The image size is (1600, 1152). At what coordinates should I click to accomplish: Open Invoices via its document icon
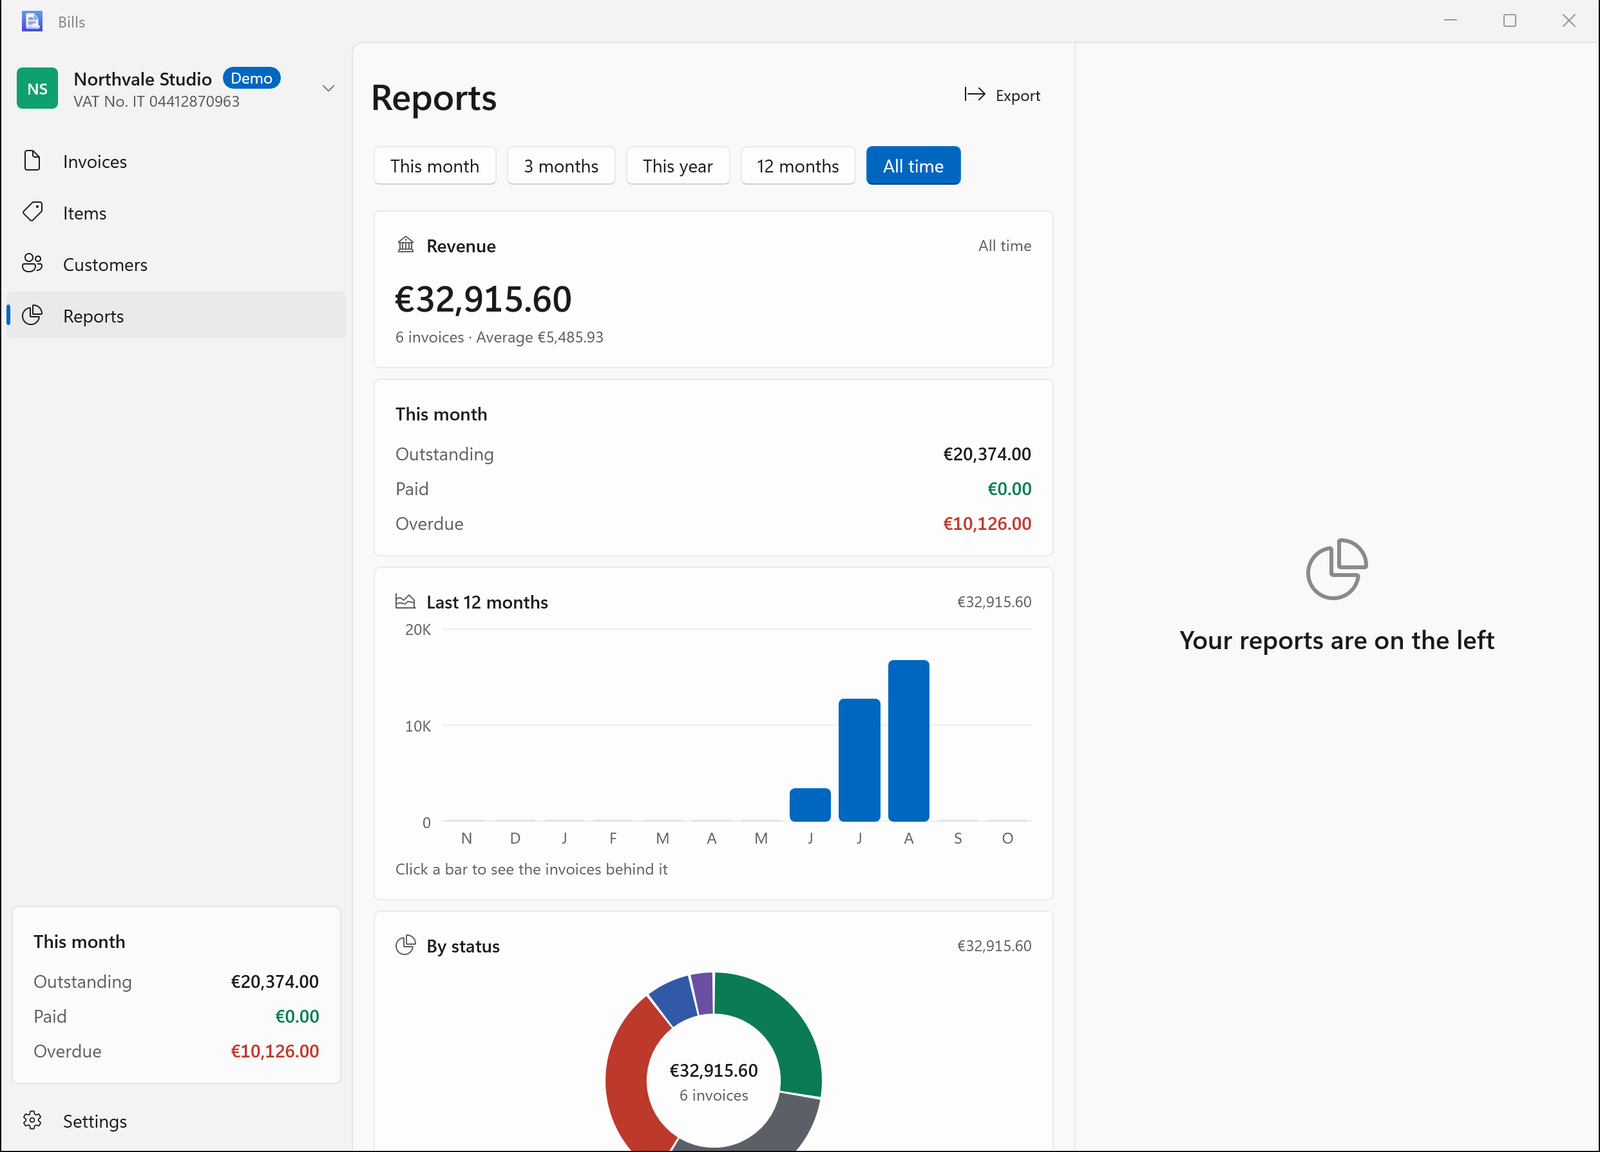pos(32,161)
